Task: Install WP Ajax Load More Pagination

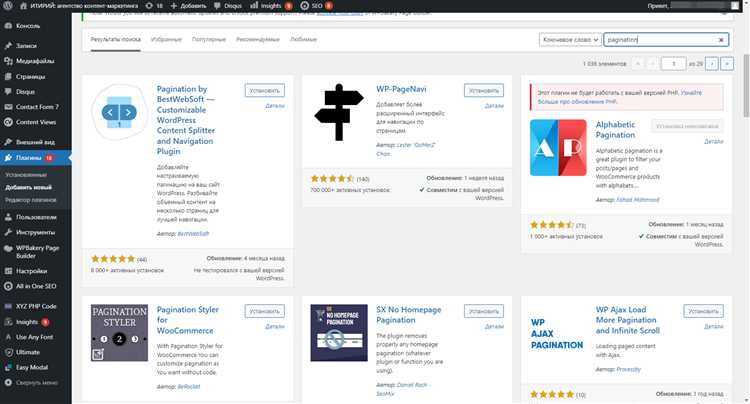Action: pyautogui.click(x=703, y=311)
